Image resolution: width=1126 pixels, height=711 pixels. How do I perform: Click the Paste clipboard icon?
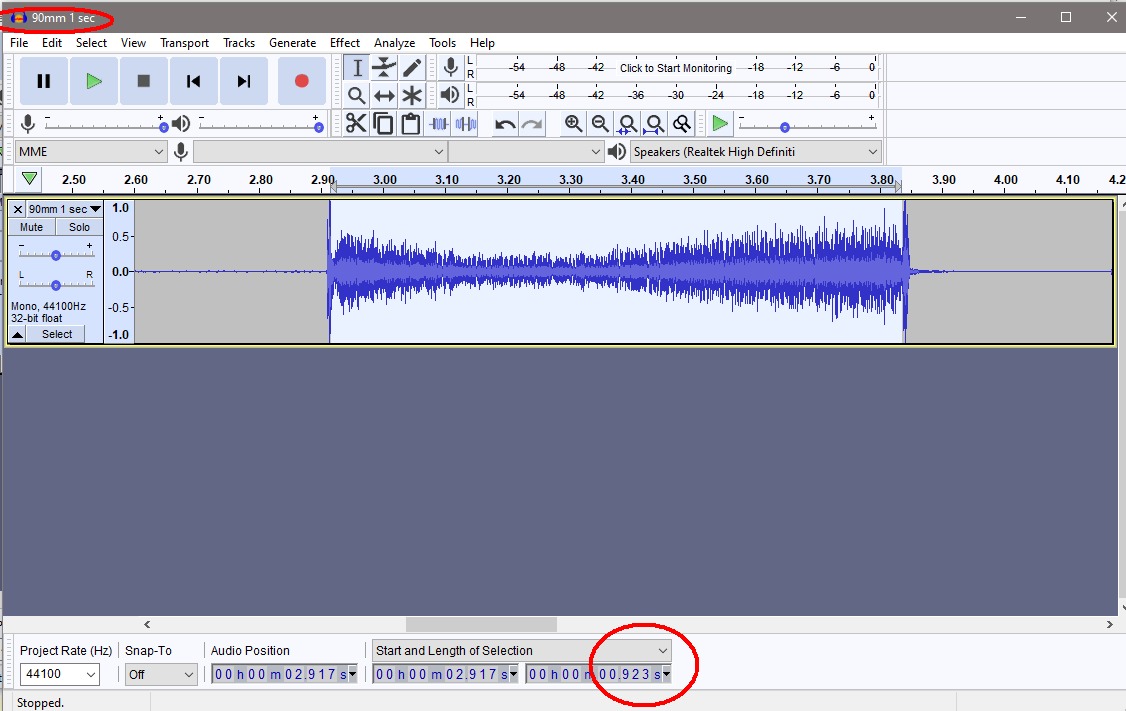(x=411, y=124)
